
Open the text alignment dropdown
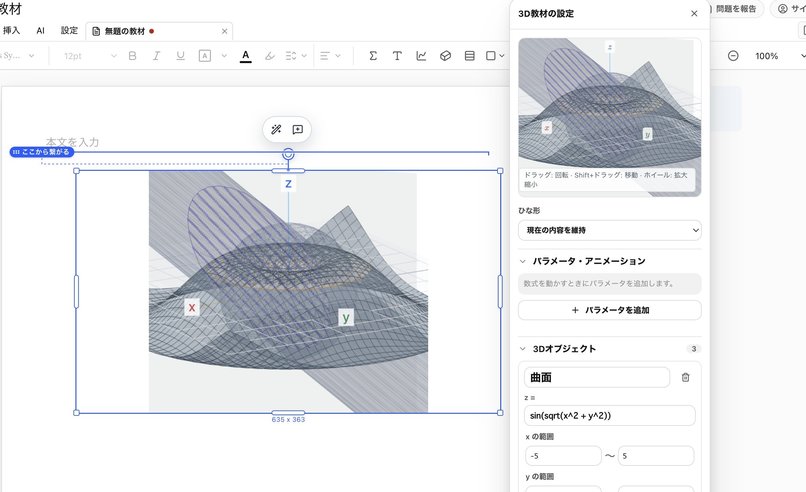point(330,56)
